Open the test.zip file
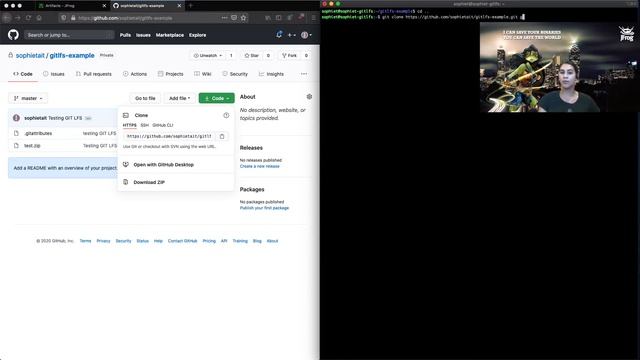This screenshot has height=360, width=640. click(x=32, y=146)
